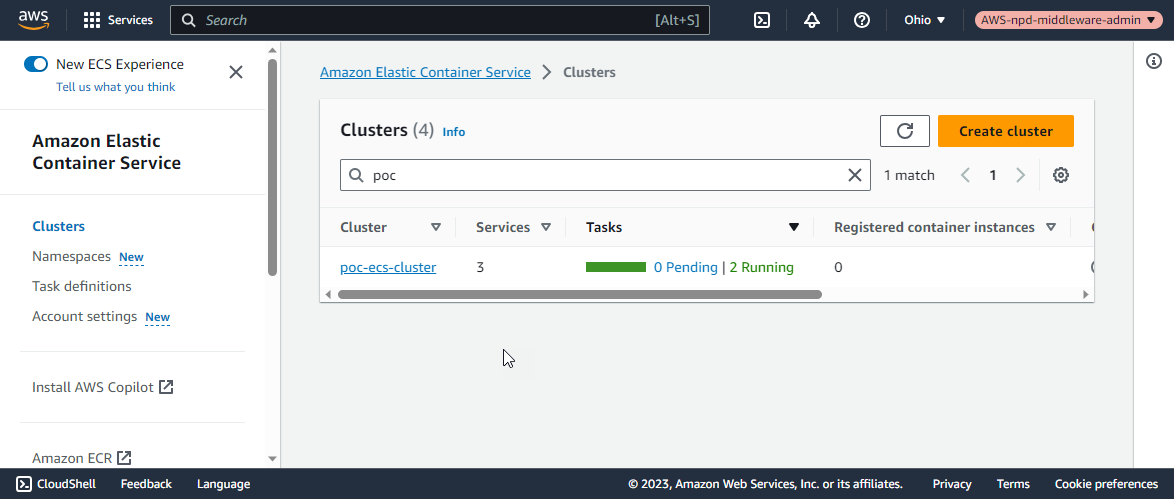
Task: Launch CloudShell from the top bar icon
Action: click(762, 20)
